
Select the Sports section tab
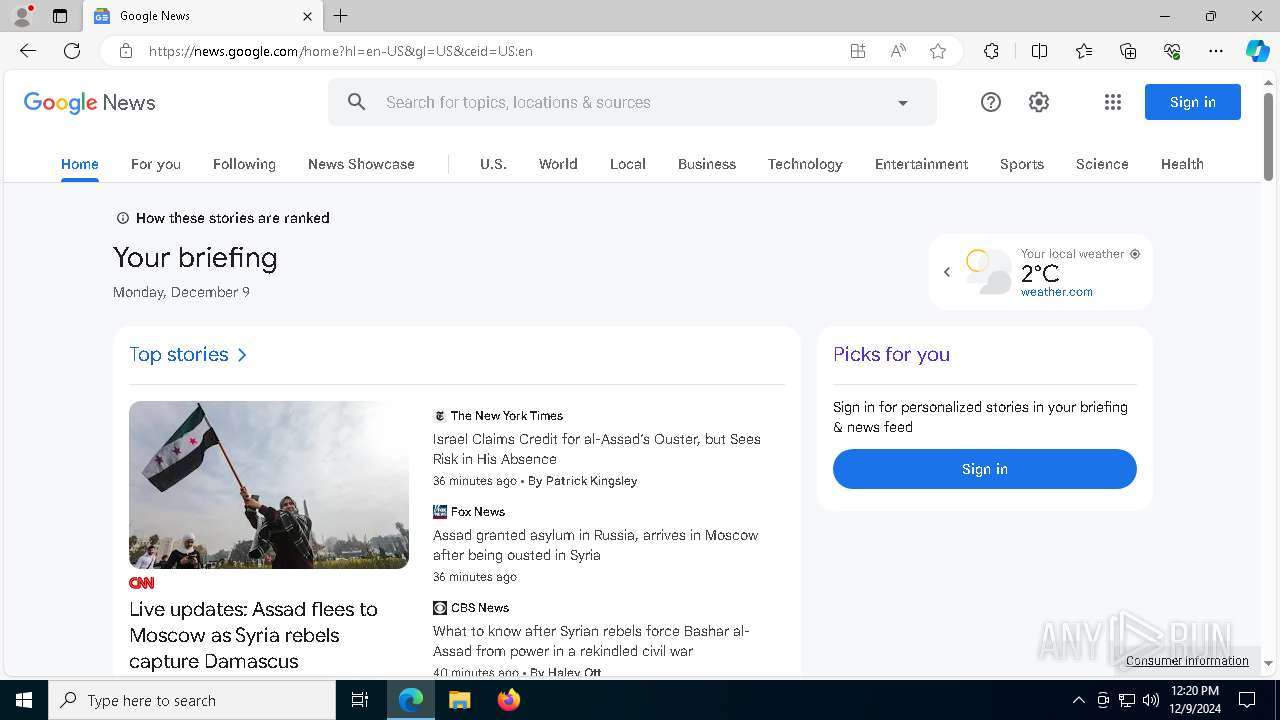1022,164
